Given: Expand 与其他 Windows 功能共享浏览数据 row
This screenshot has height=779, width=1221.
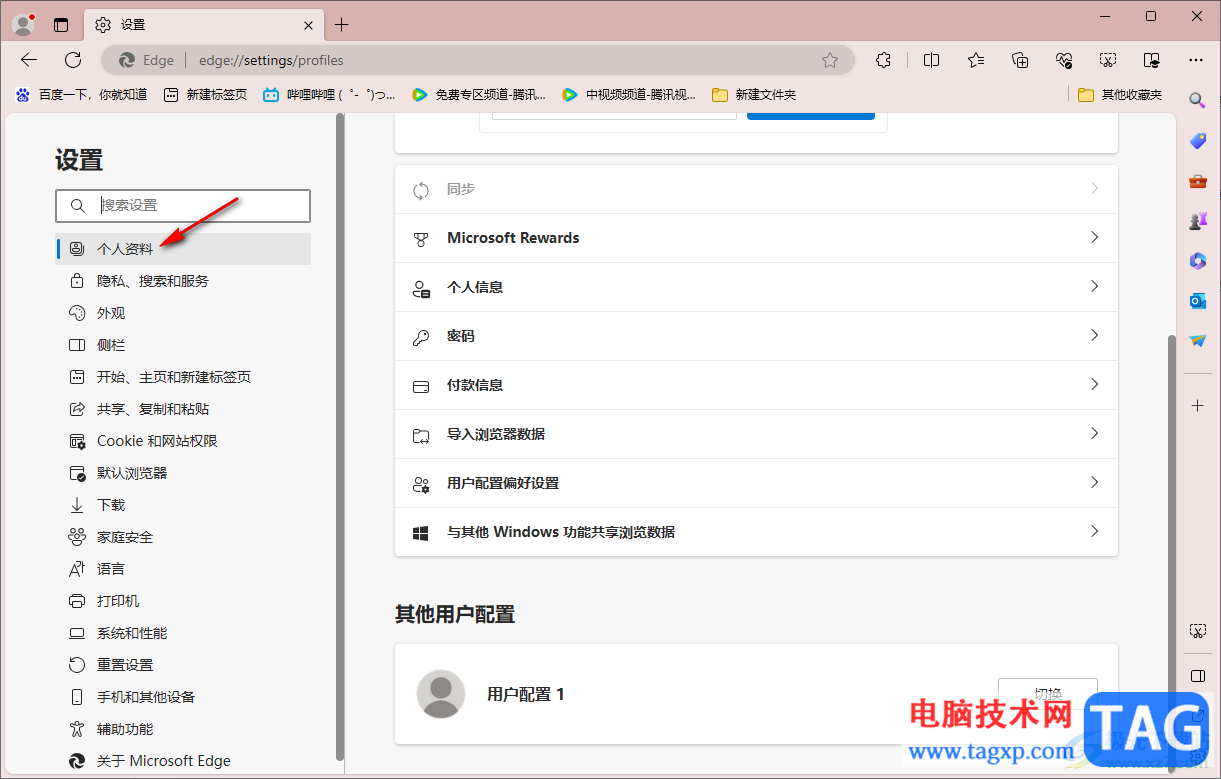Looking at the screenshot, I should 756,532.
